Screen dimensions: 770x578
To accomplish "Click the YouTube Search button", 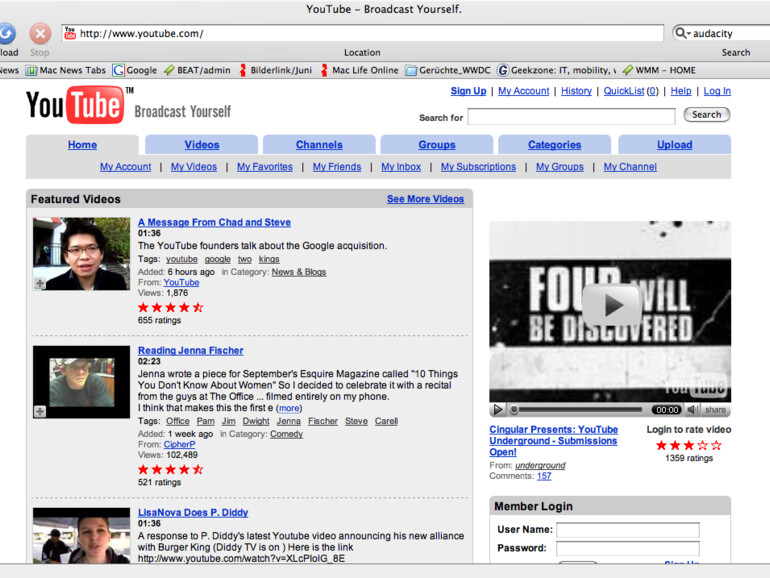I will [707, 114].
